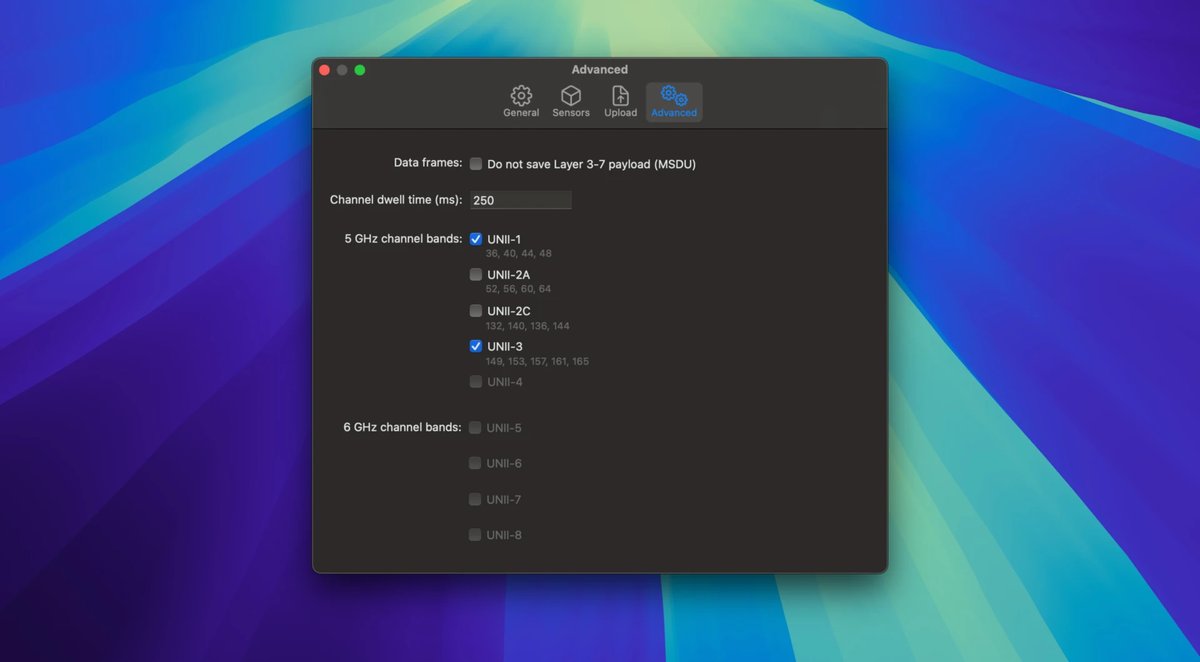This screenshot has height=662, width=1200.
Task: Click the UNII-3 channel list text
Action: 537,362
